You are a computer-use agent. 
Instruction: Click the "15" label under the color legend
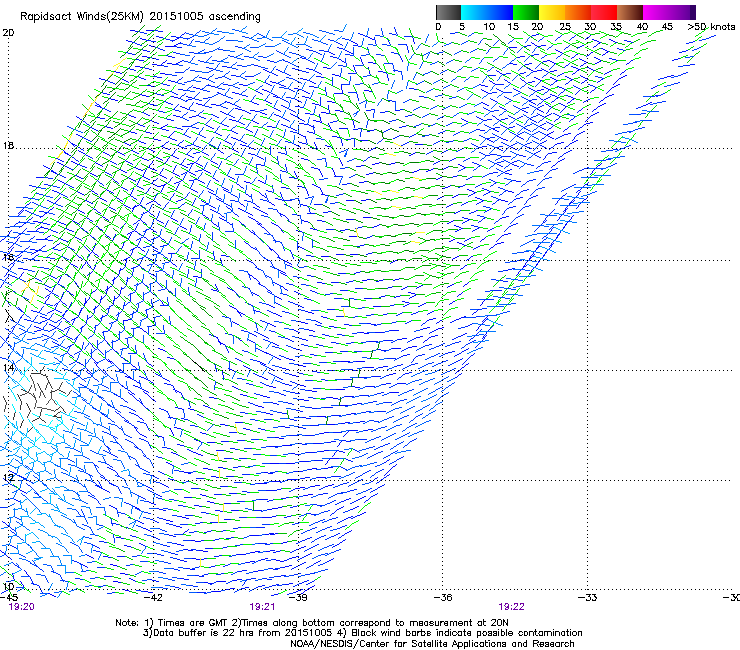coord(513,27)
